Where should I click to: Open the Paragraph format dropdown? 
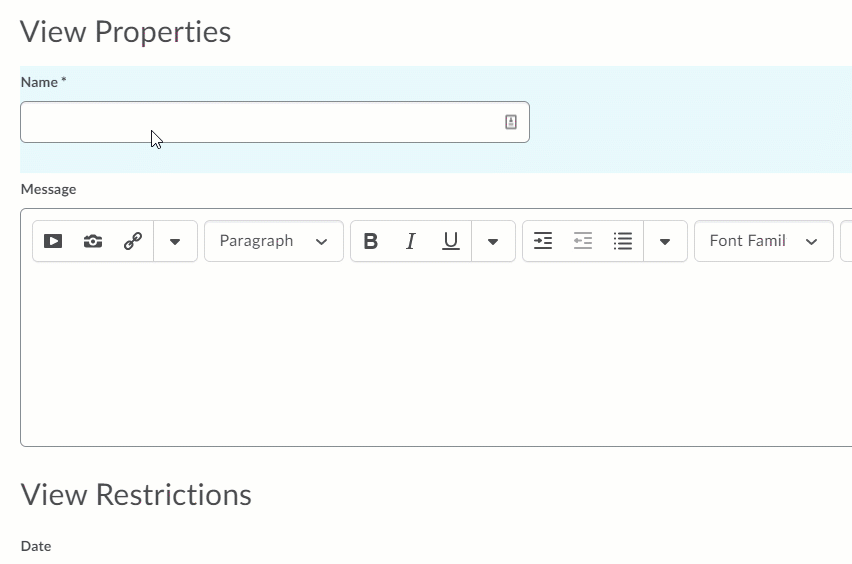(274, 241)
